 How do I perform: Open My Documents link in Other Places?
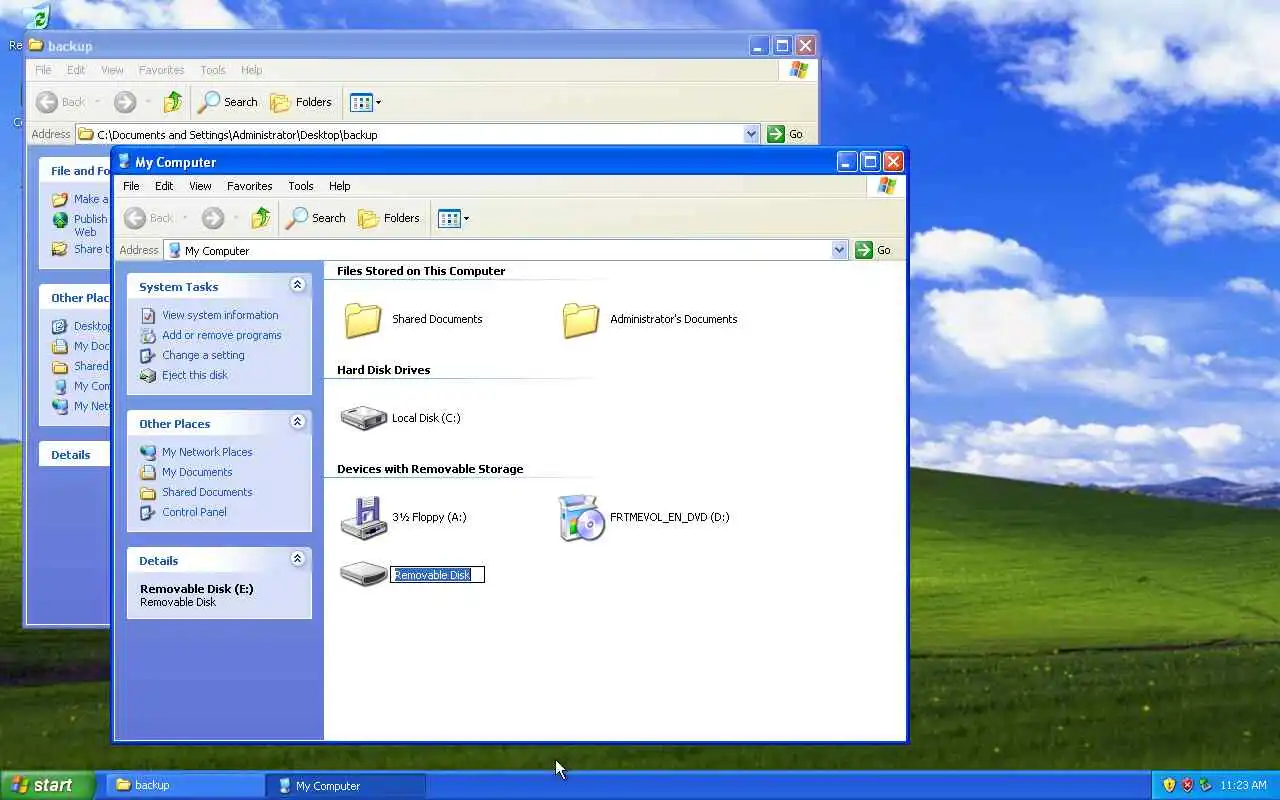coord(197,472)
